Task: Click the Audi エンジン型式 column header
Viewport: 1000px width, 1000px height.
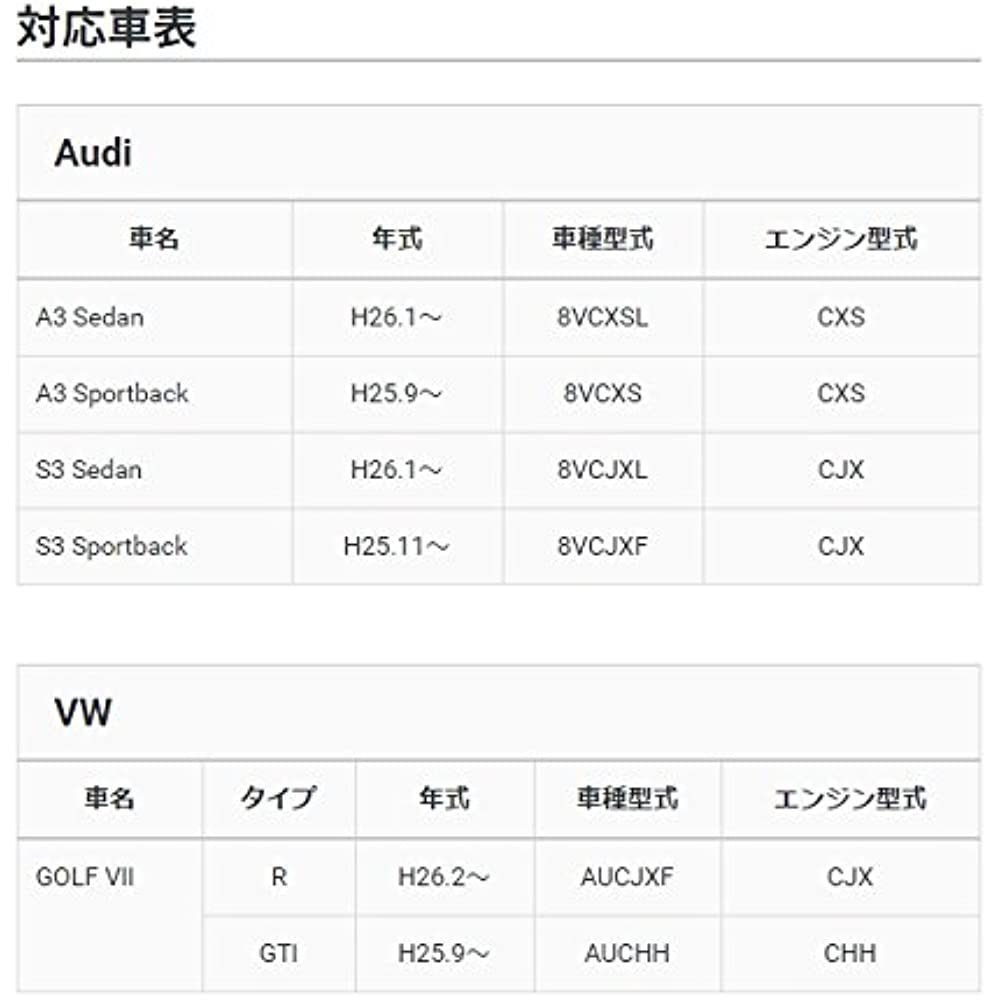Action: (x=840, y=239)
